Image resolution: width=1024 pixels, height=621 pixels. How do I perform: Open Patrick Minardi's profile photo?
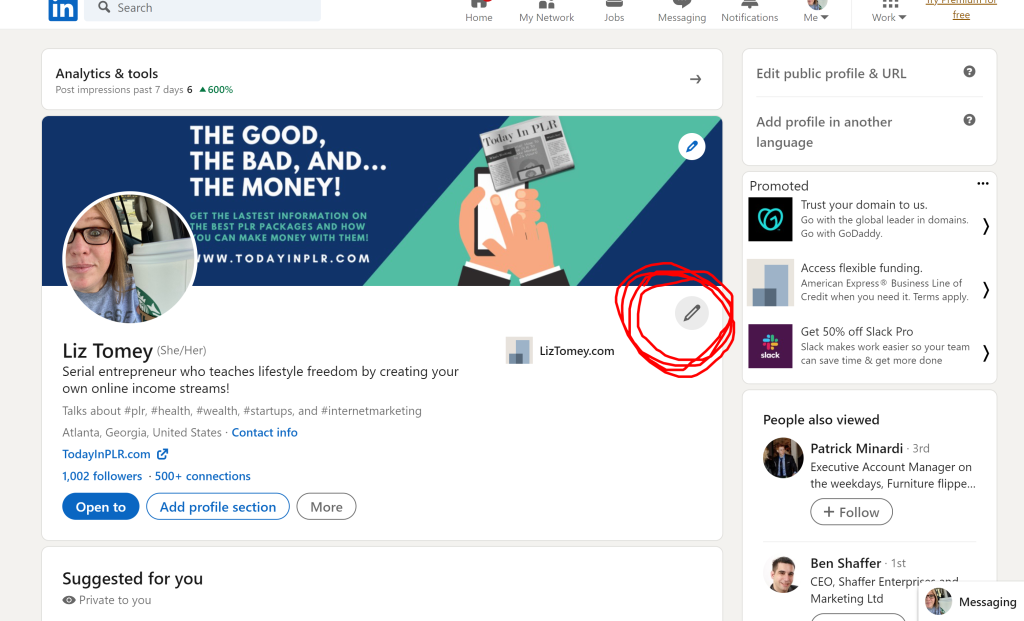pyautogui.click(x=783, y=458)
